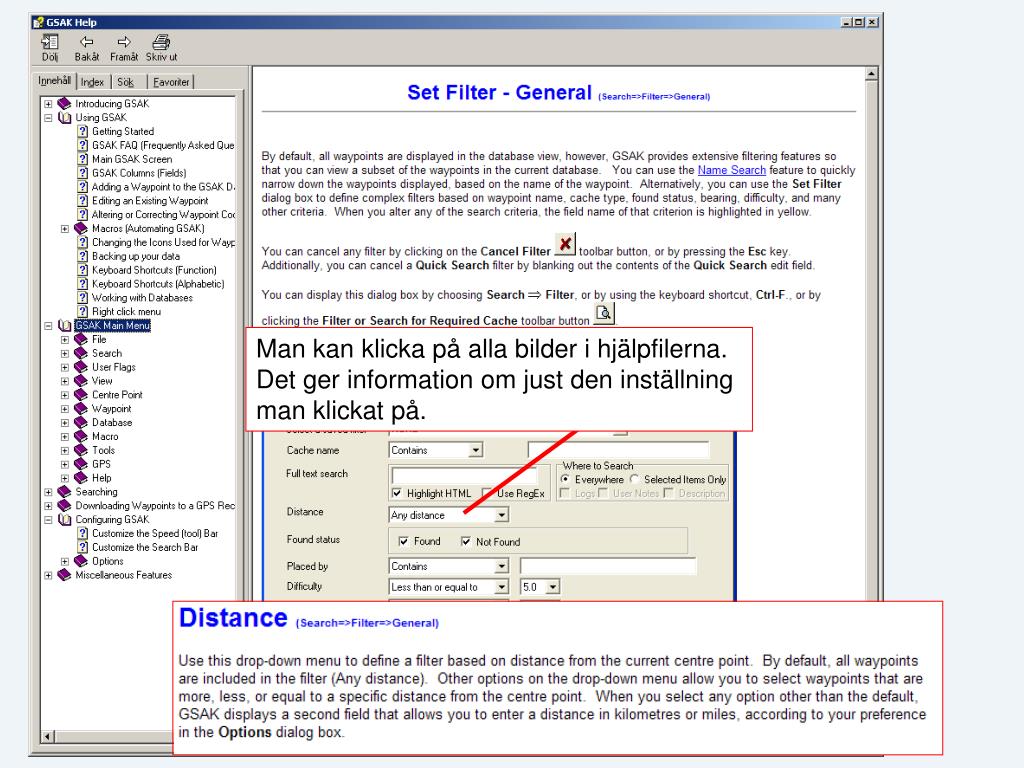The image size is (1024, 768).
Task: Select File under GSAK Main Menu
Action: coord(99,340)
